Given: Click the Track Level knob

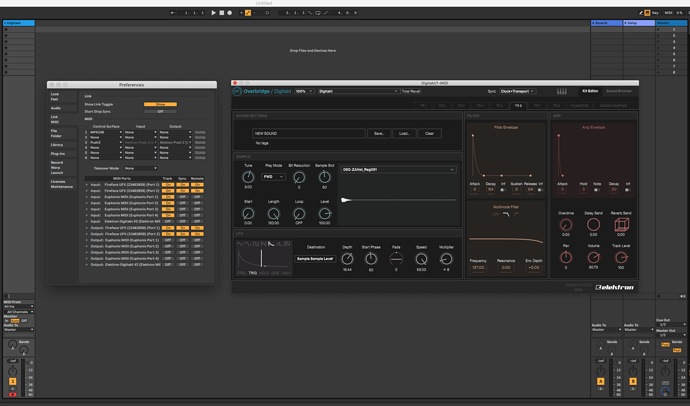Looking at the screenshot, I should (621, 257).
